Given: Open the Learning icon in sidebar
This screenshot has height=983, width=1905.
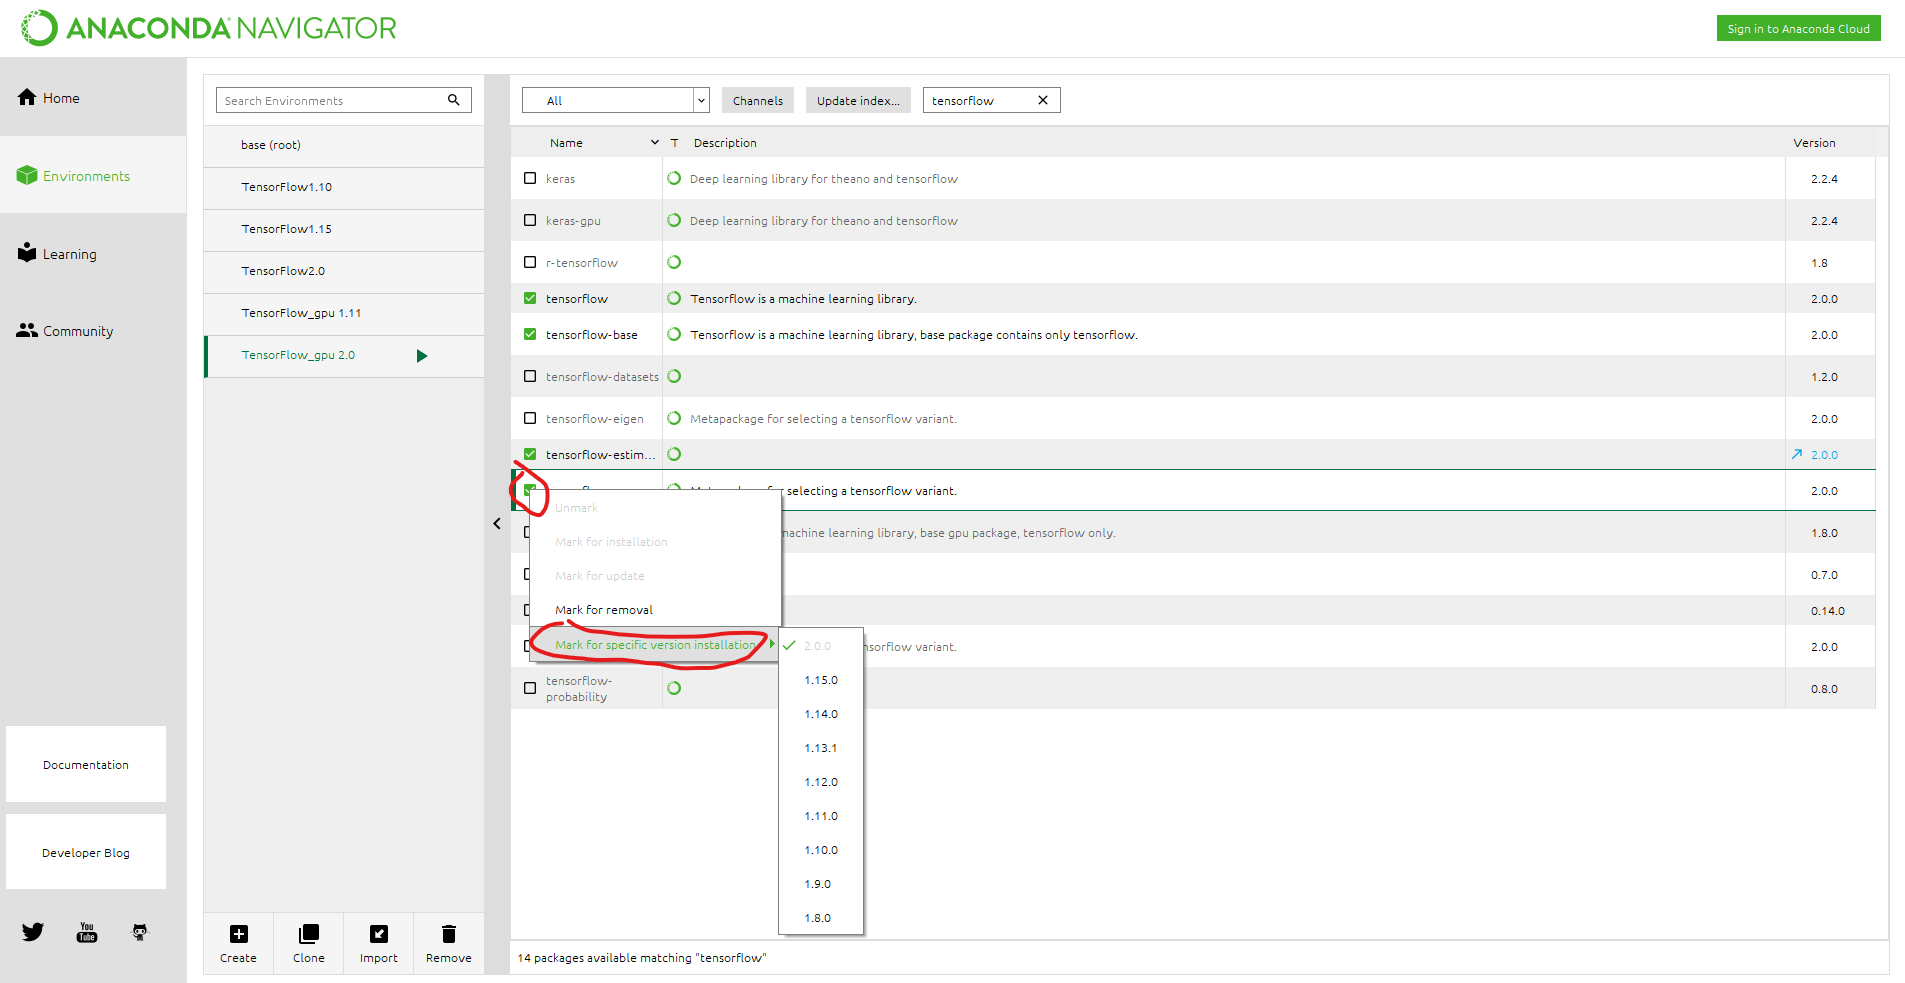Looking at the screenshot, I should (27, 252).
